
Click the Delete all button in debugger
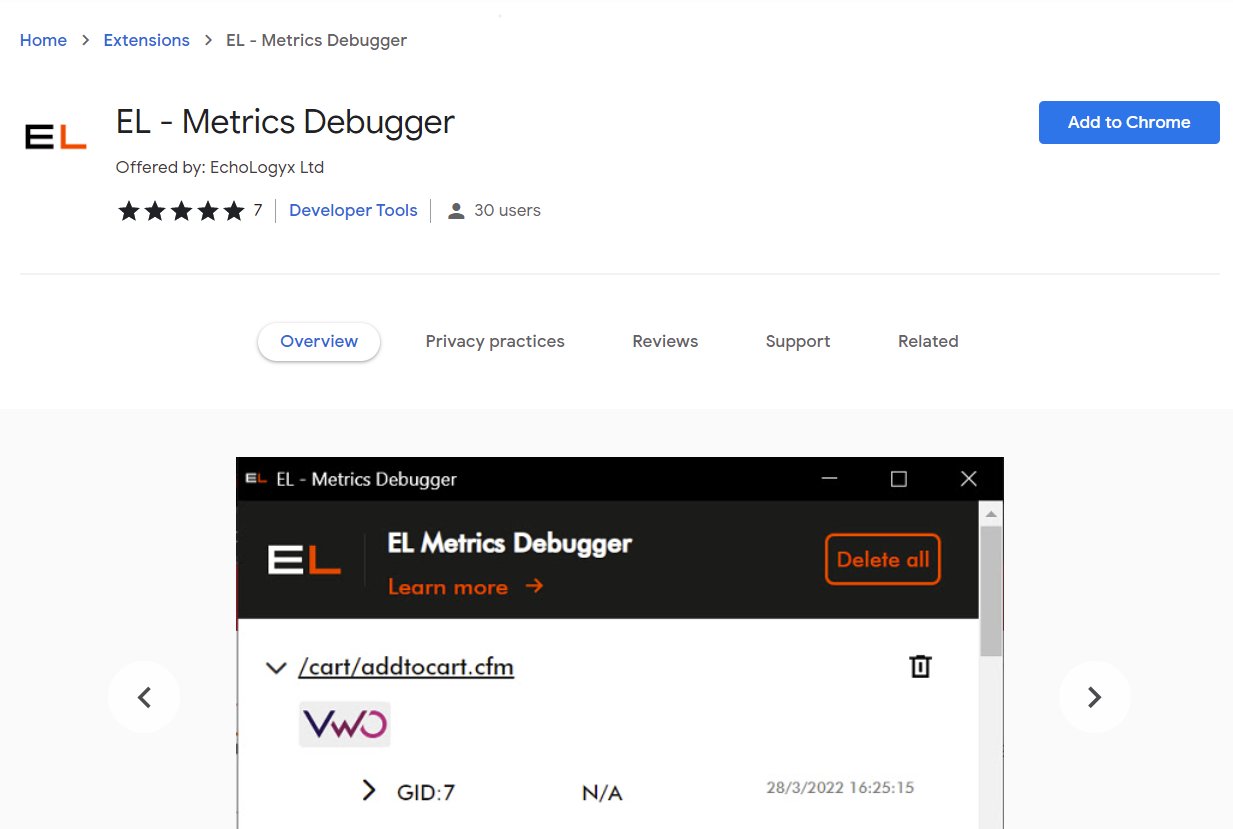(883, 559)
